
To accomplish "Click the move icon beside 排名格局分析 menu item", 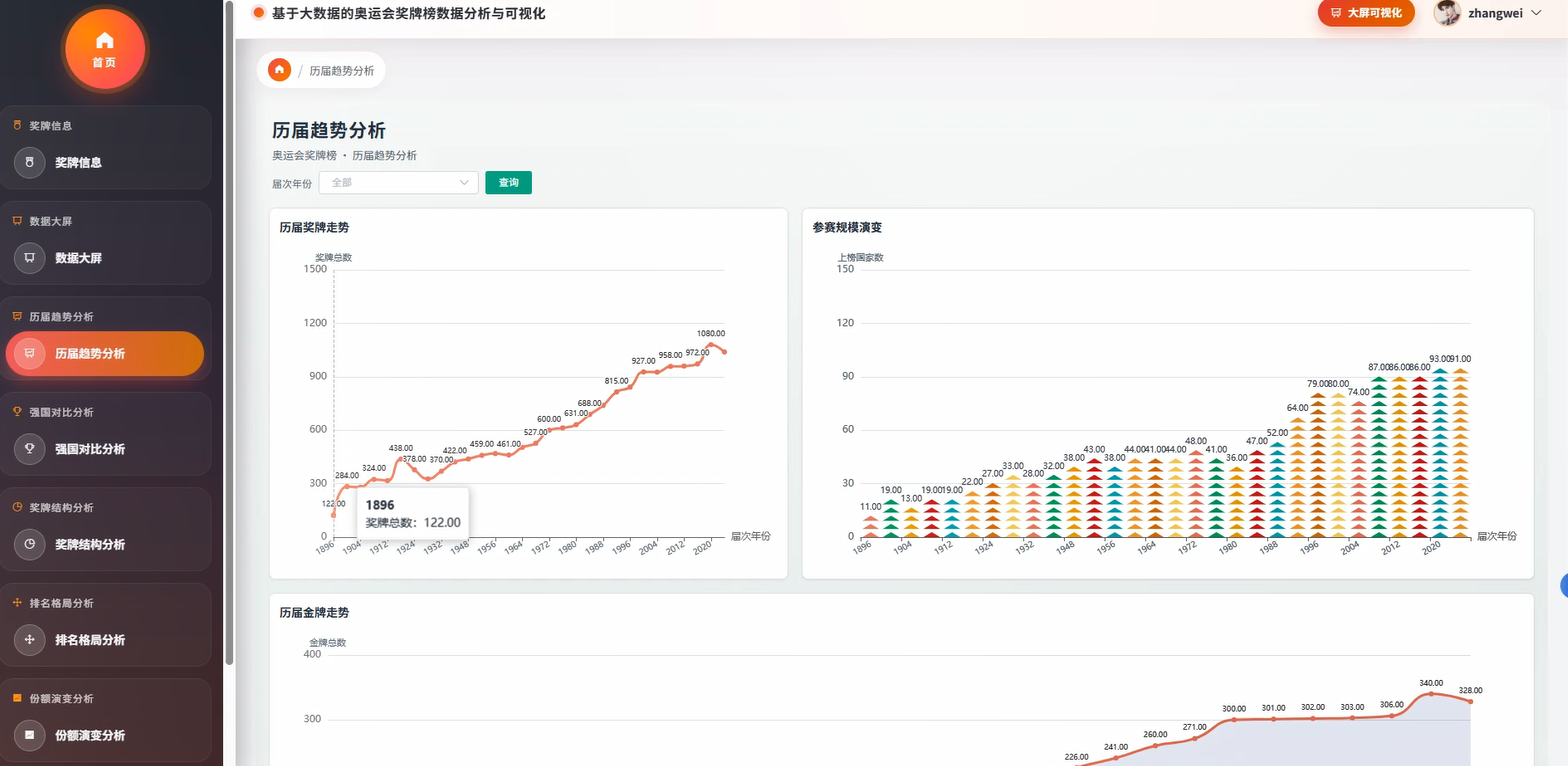I will pos(30,640).
